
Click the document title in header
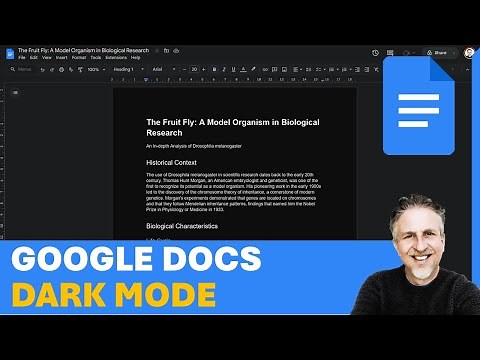click(83, 50)
